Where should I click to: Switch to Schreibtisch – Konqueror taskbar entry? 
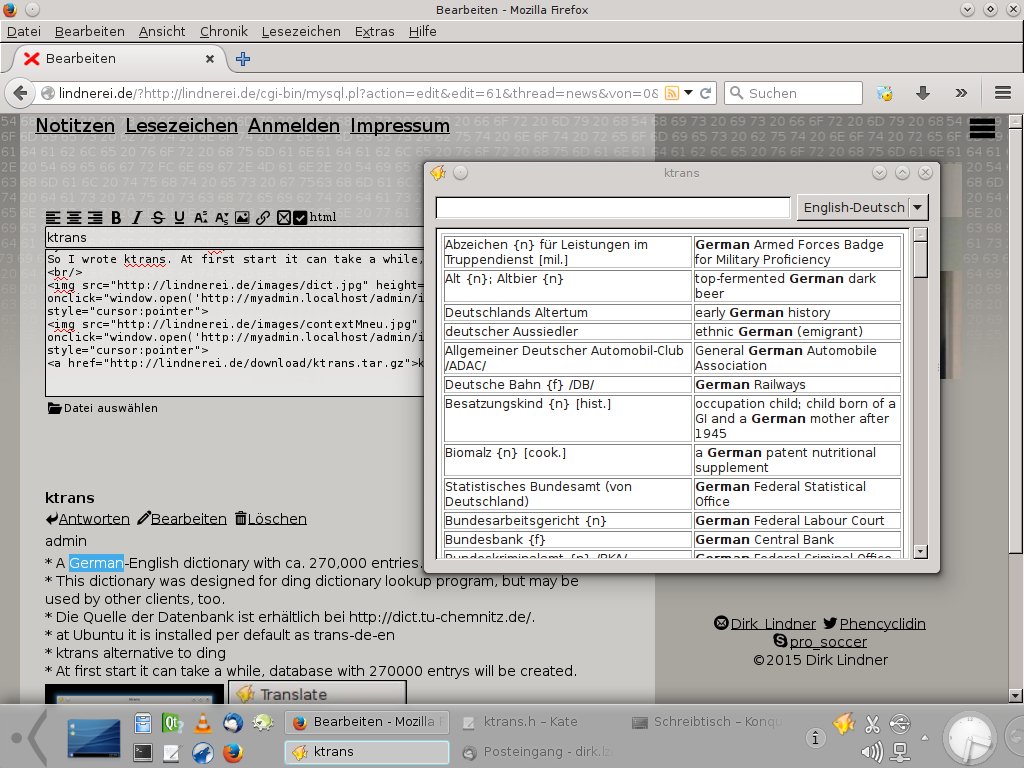[x=707, y=722]
